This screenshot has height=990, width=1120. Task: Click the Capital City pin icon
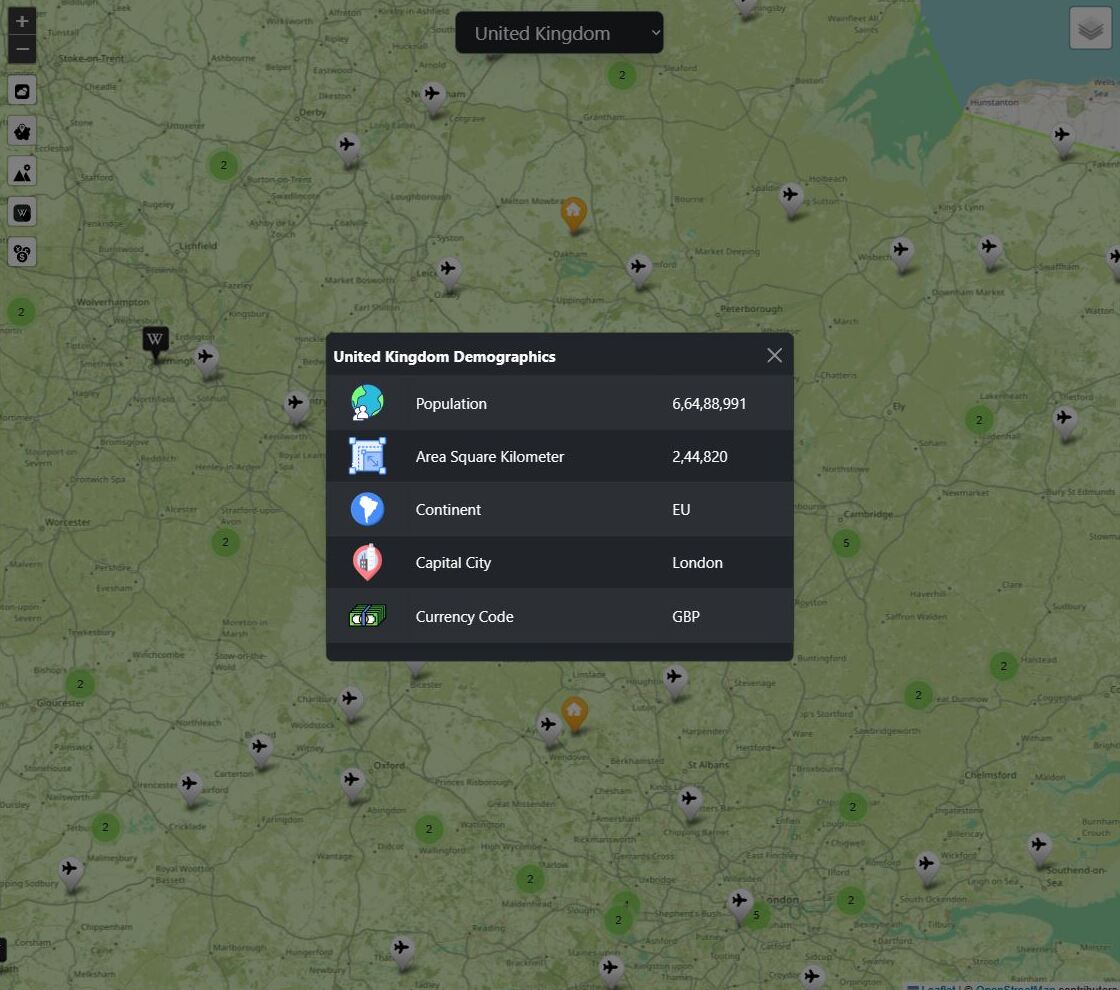click(x=367, y=562)
